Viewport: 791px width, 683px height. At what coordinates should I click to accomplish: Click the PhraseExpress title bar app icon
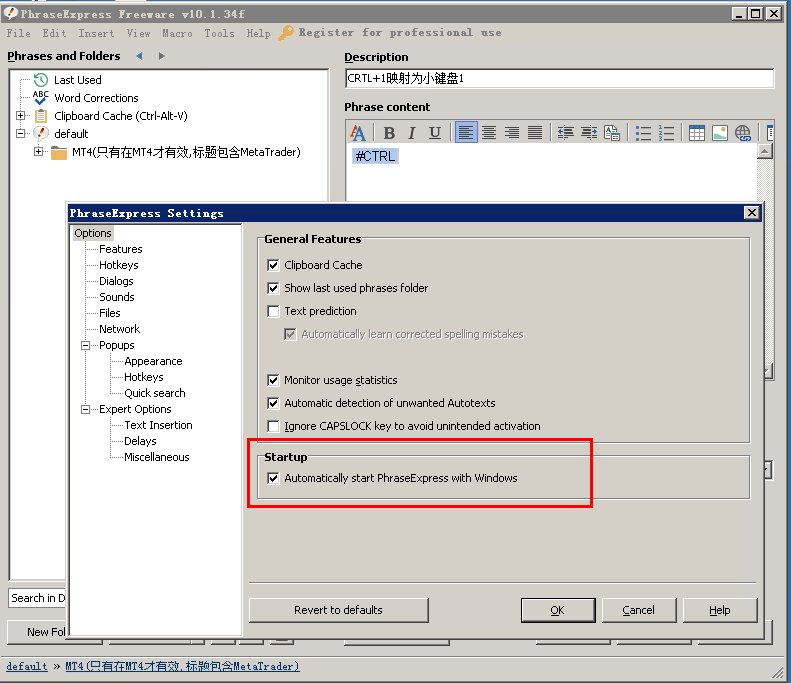point(11,14)
